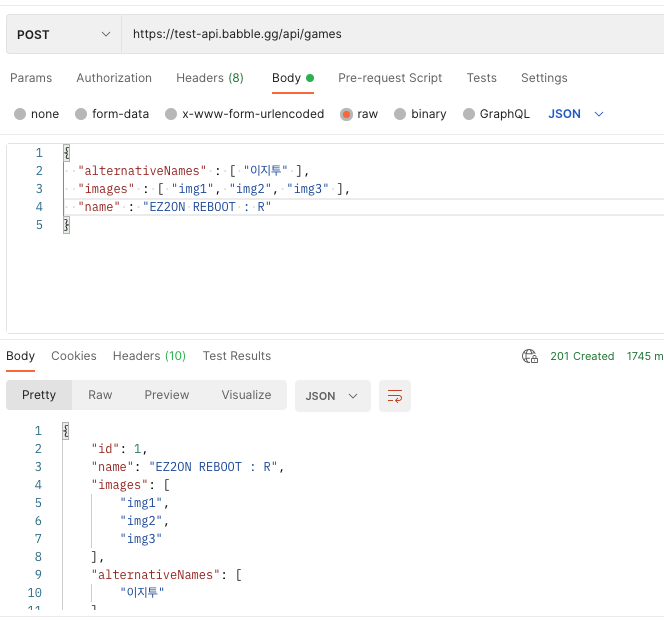Screen dimensions: 664x620
Task: Switch to the Tests tab
Action: click(x=481, y=78)
